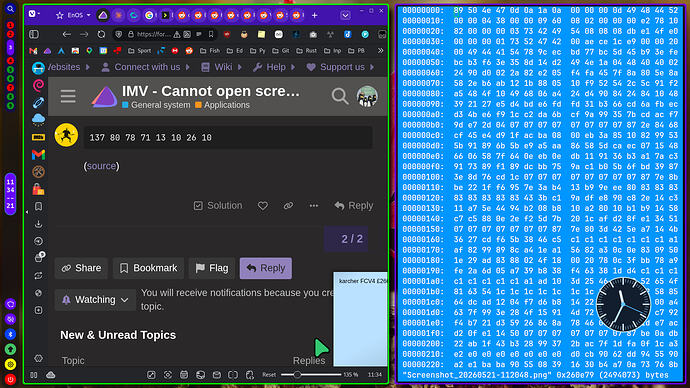Toggle the side panel button in toolbar

[34, 34]
